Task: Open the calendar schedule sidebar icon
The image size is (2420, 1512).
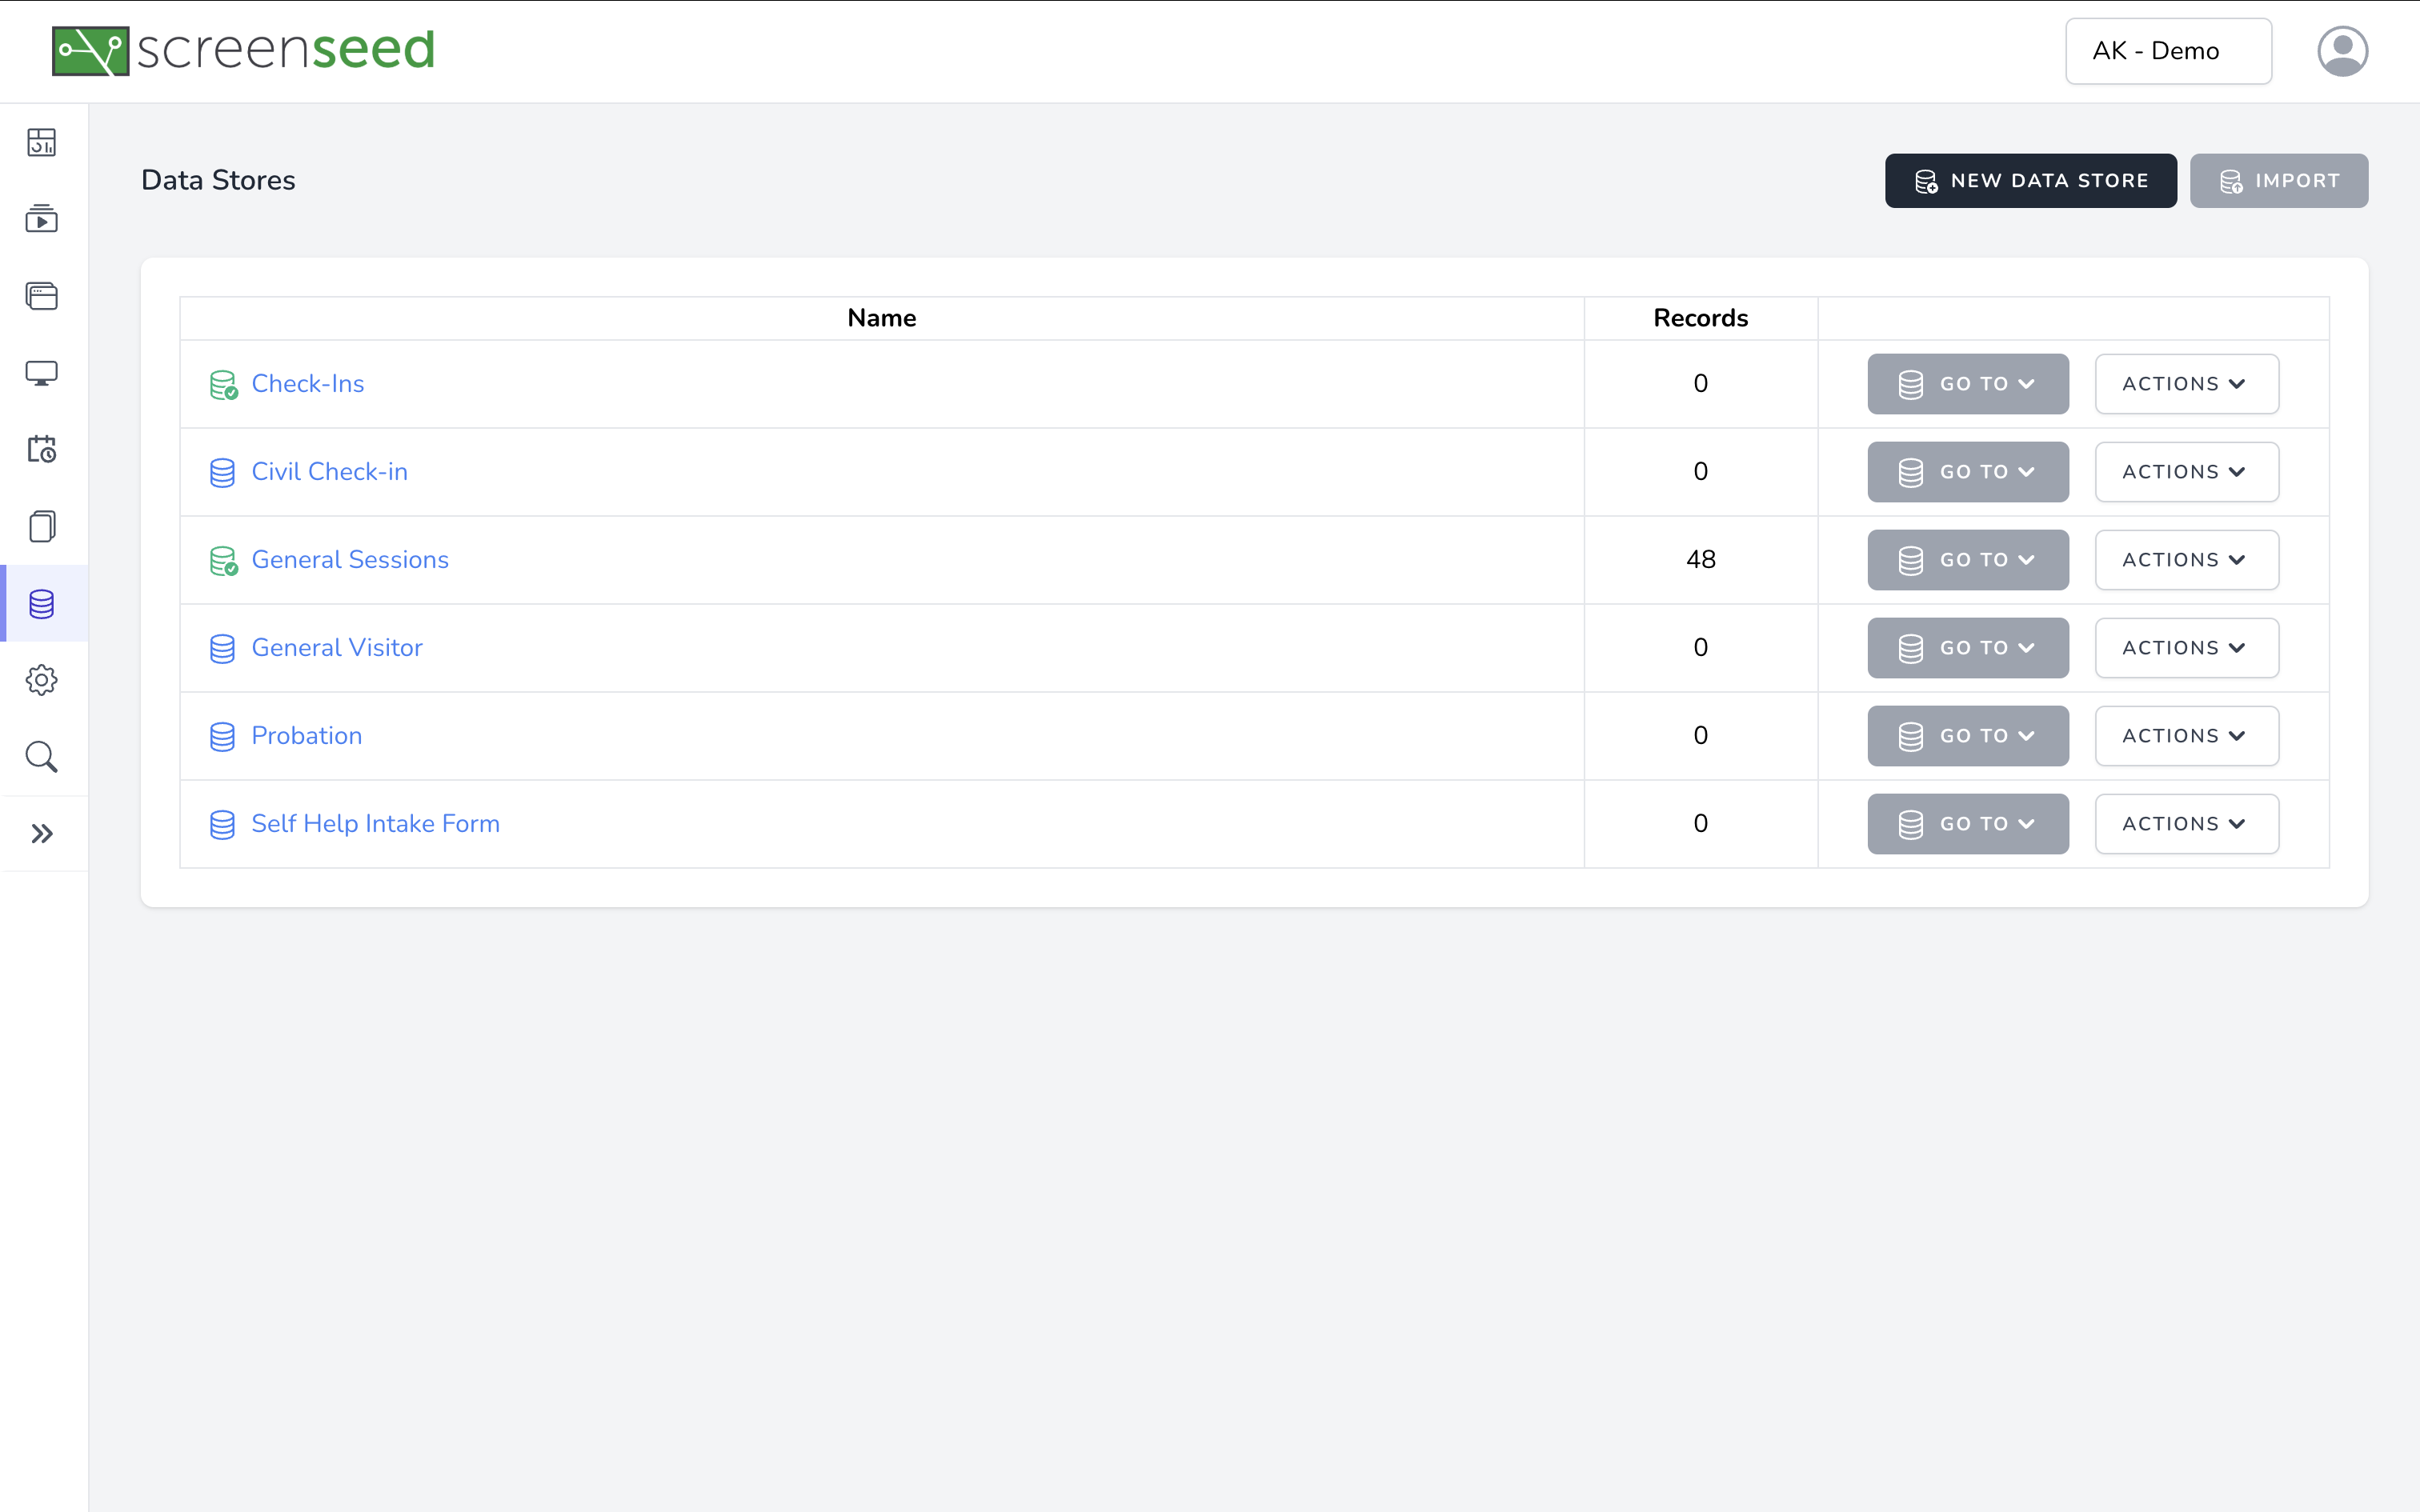Action: coord(41,449)
